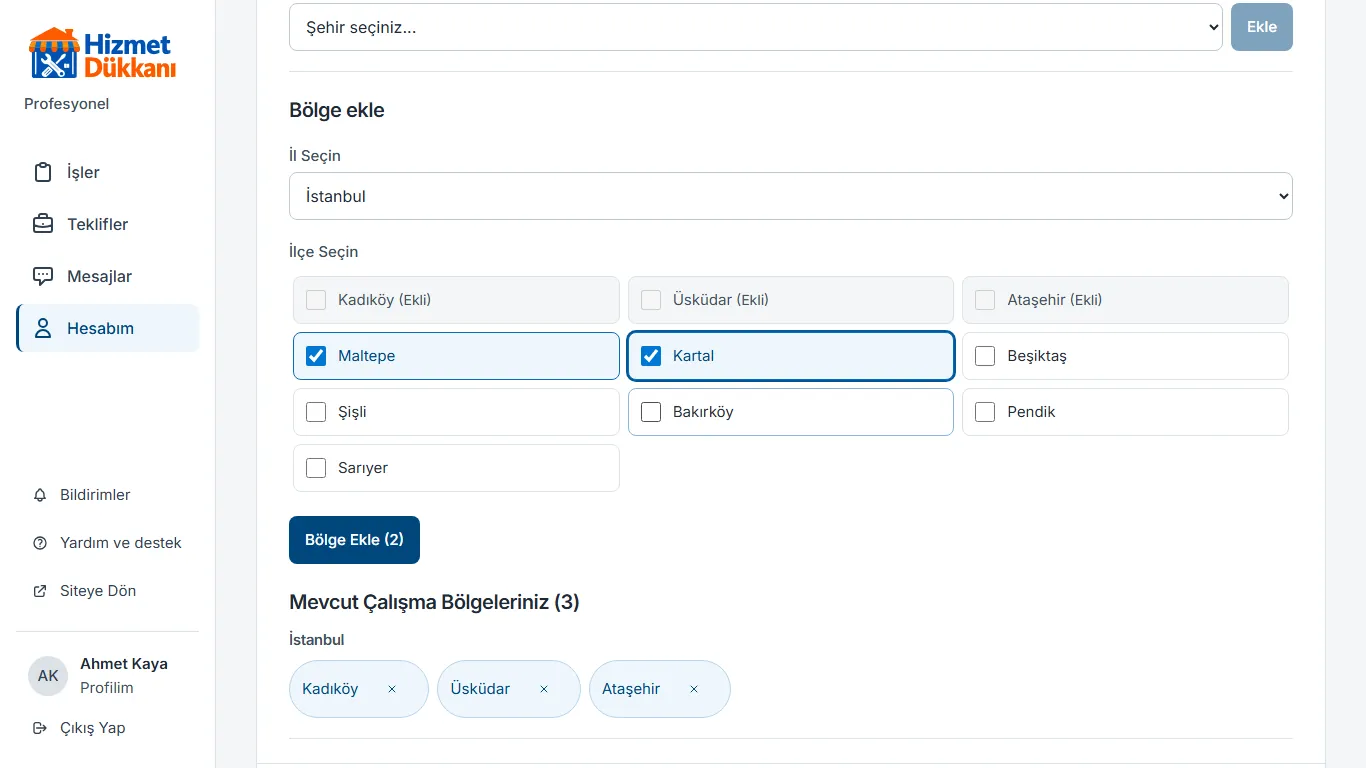1366x768 pixels.
Task: Uncheck the Maltepe checkbox
Action: coord(316,356)
